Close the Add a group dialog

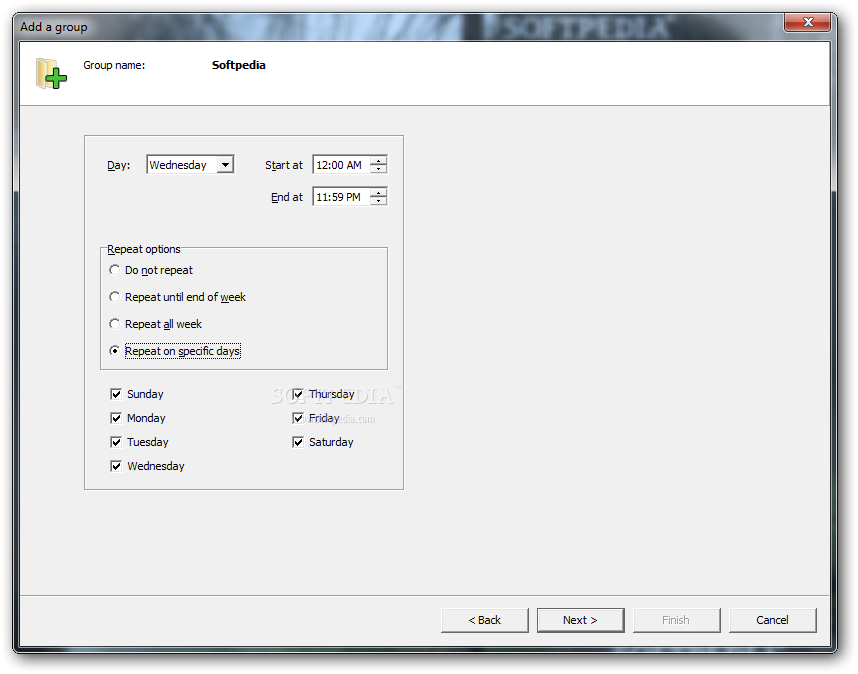[x=808, y=22]
